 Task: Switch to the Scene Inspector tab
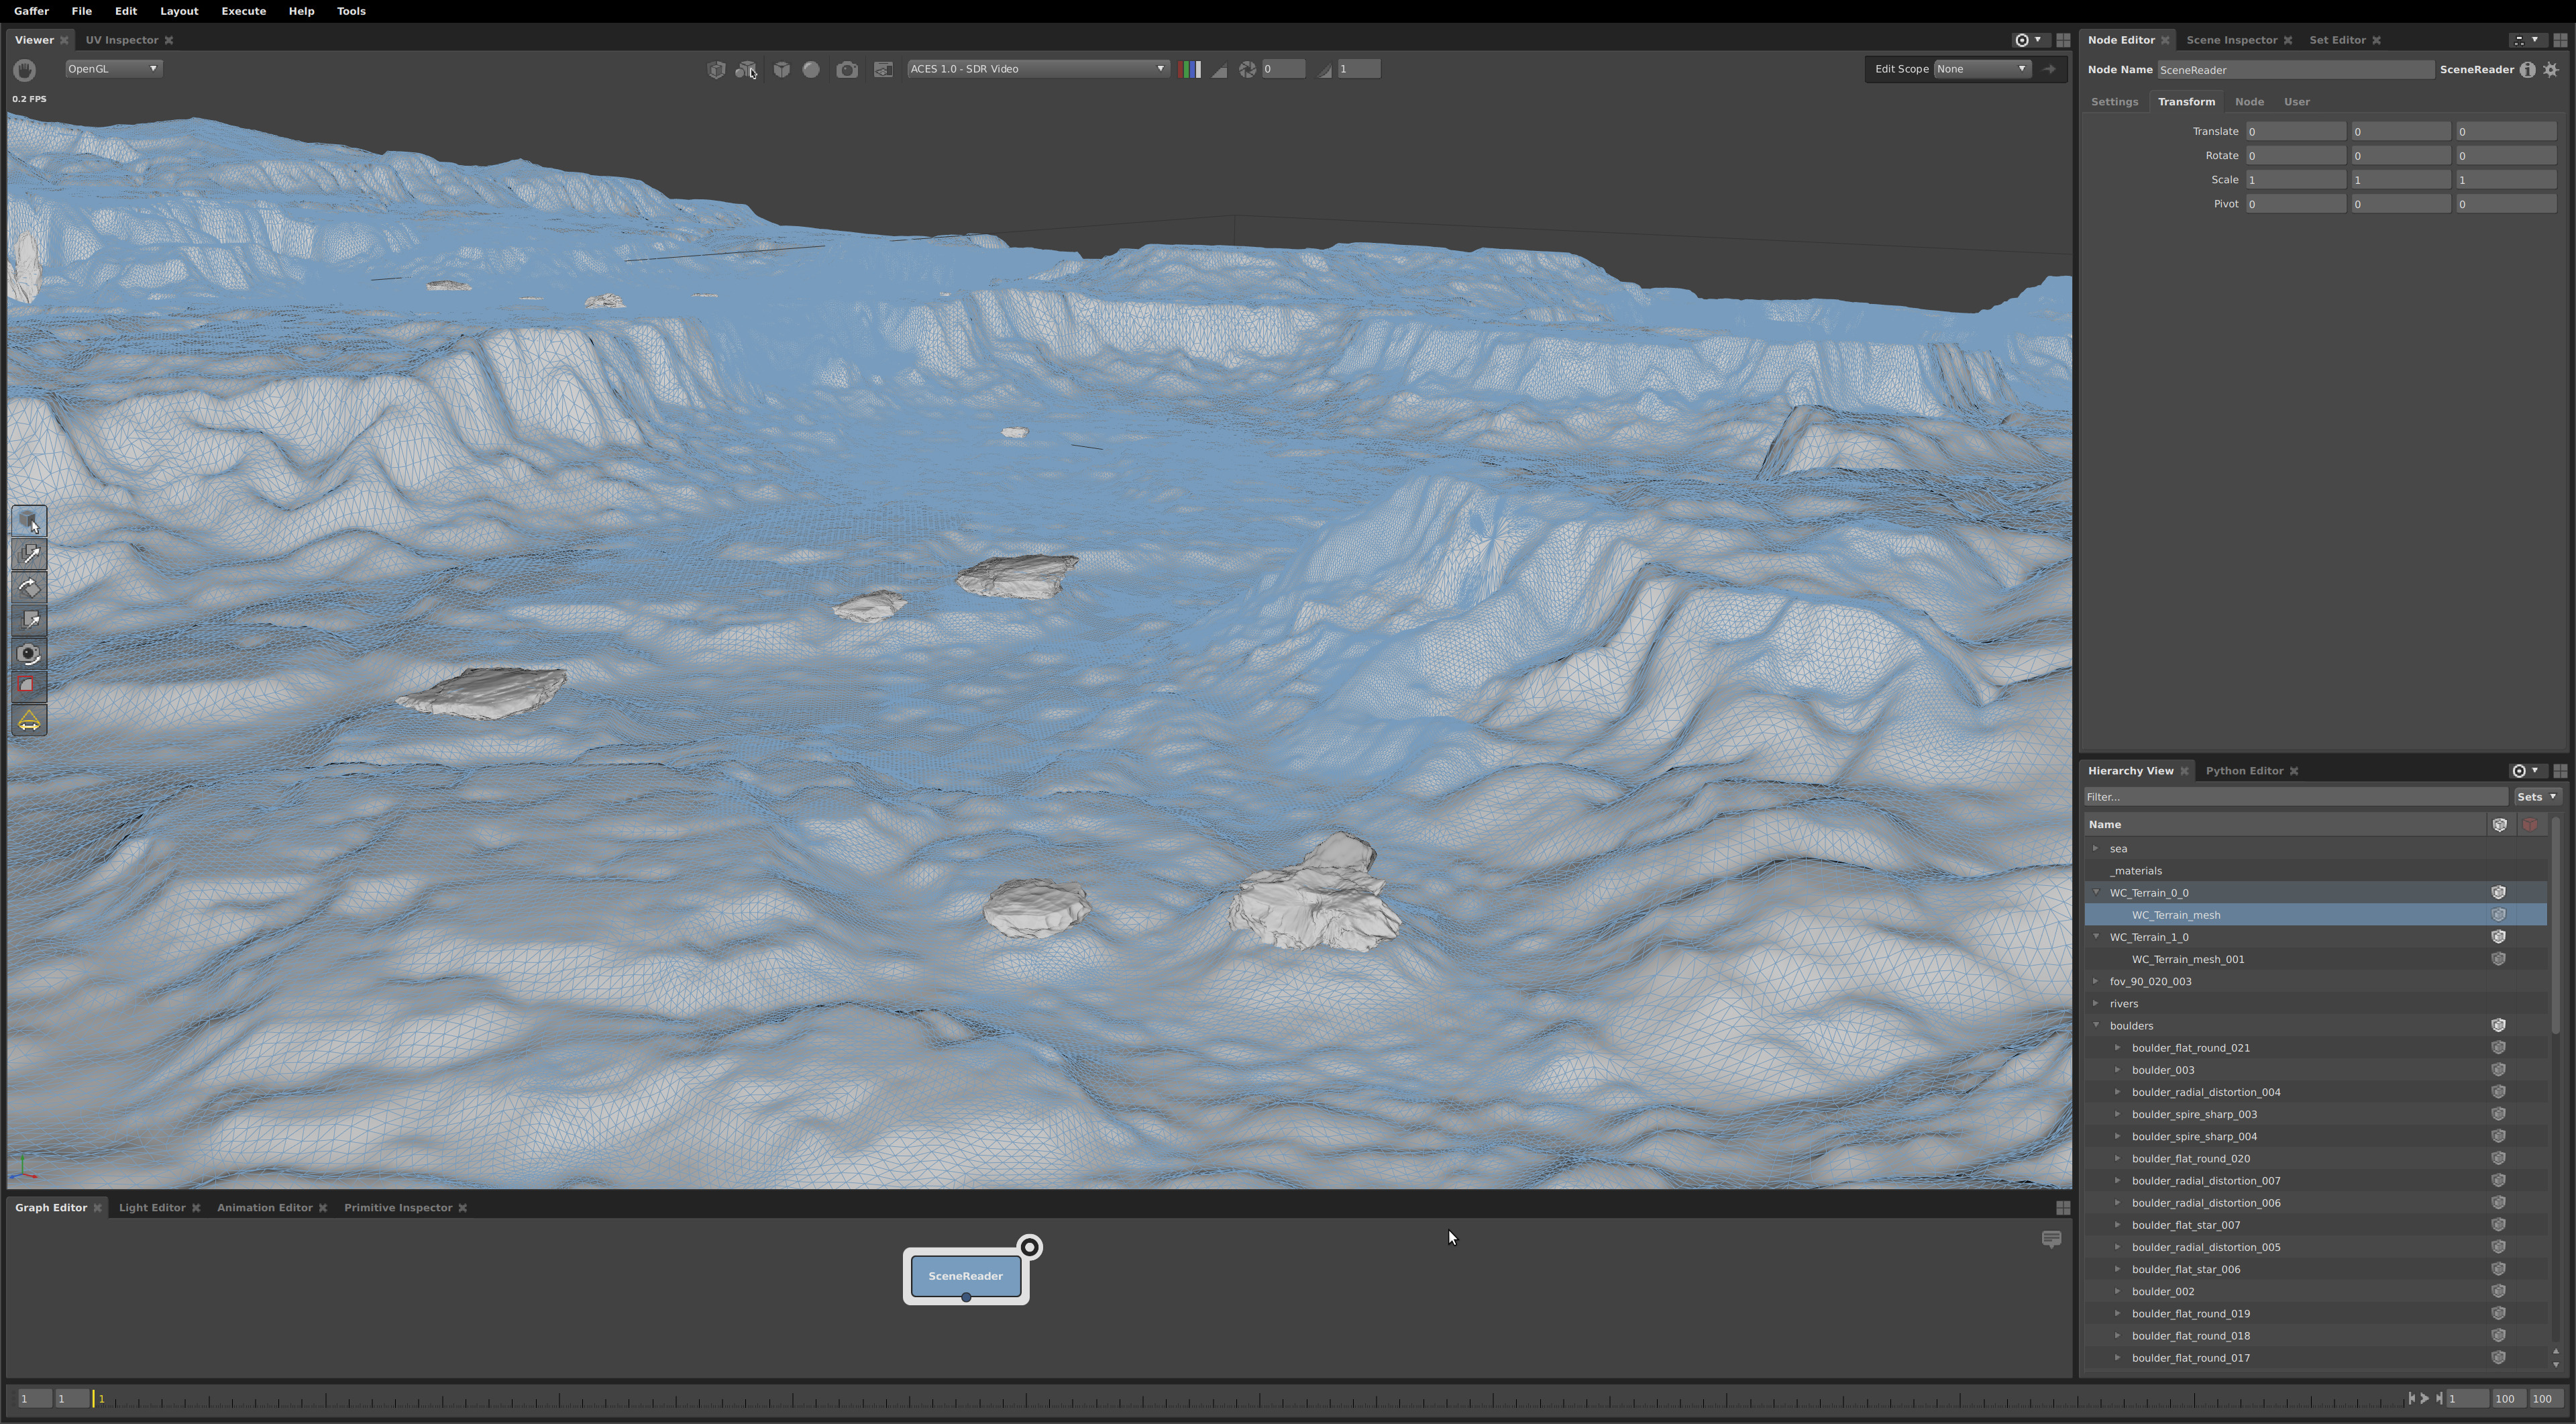[2231, 40]
